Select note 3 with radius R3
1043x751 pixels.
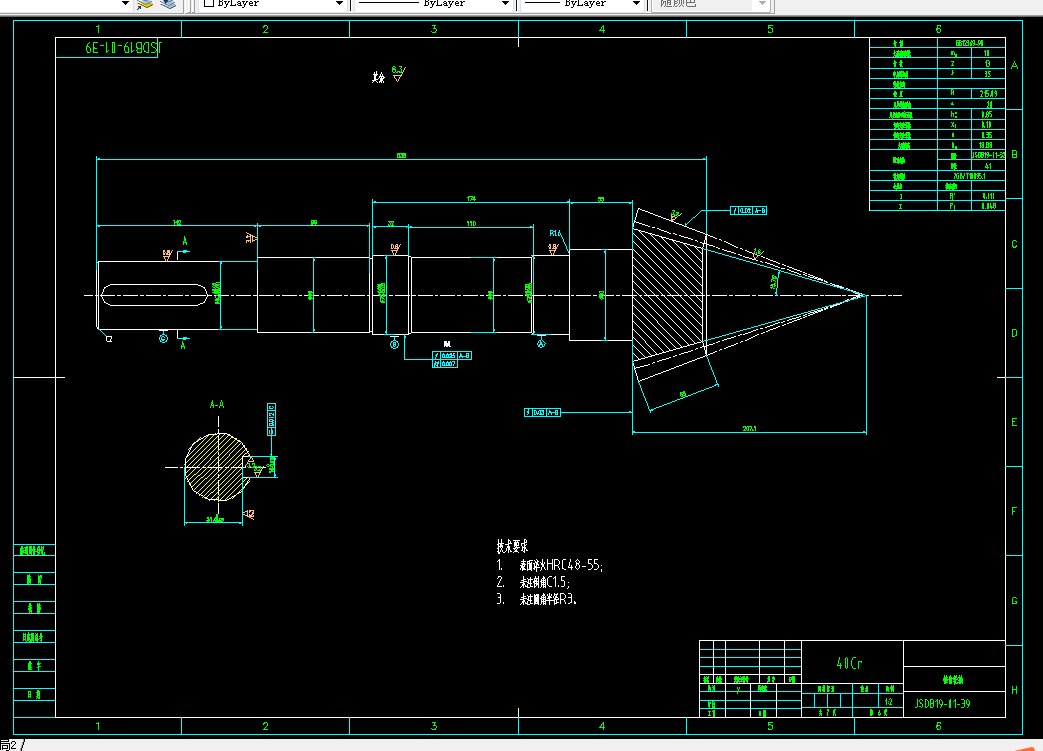[536, 599]
